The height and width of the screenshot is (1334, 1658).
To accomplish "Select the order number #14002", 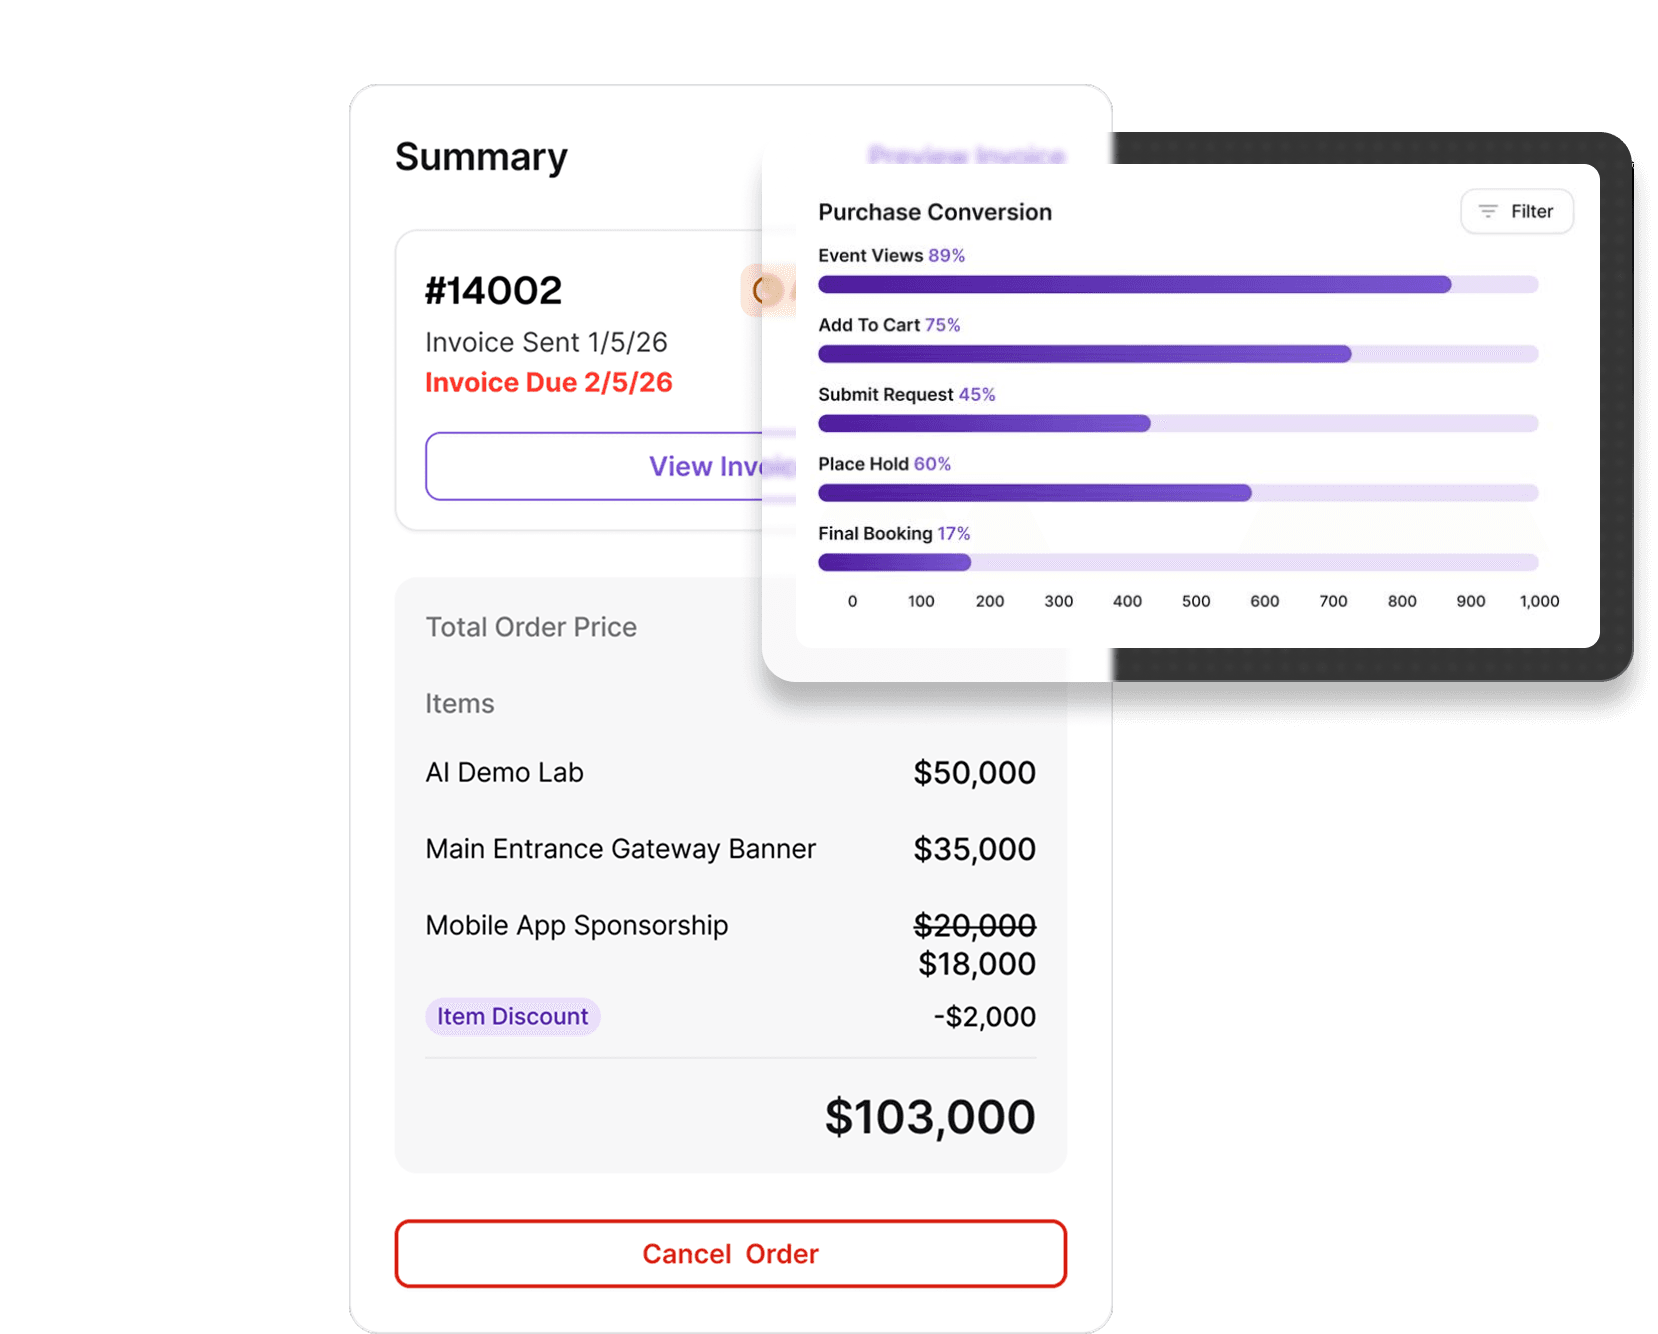I will click(493, 289).
